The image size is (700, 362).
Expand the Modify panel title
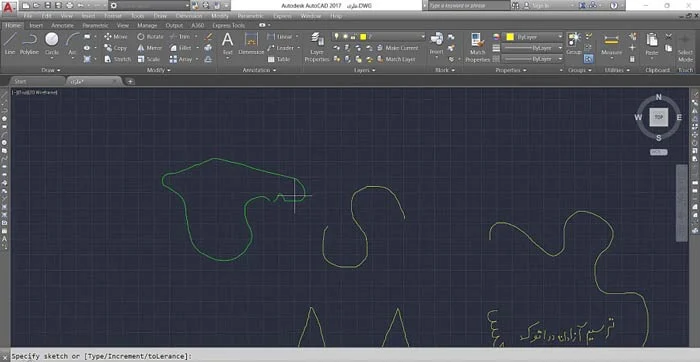tap(159, 70)
